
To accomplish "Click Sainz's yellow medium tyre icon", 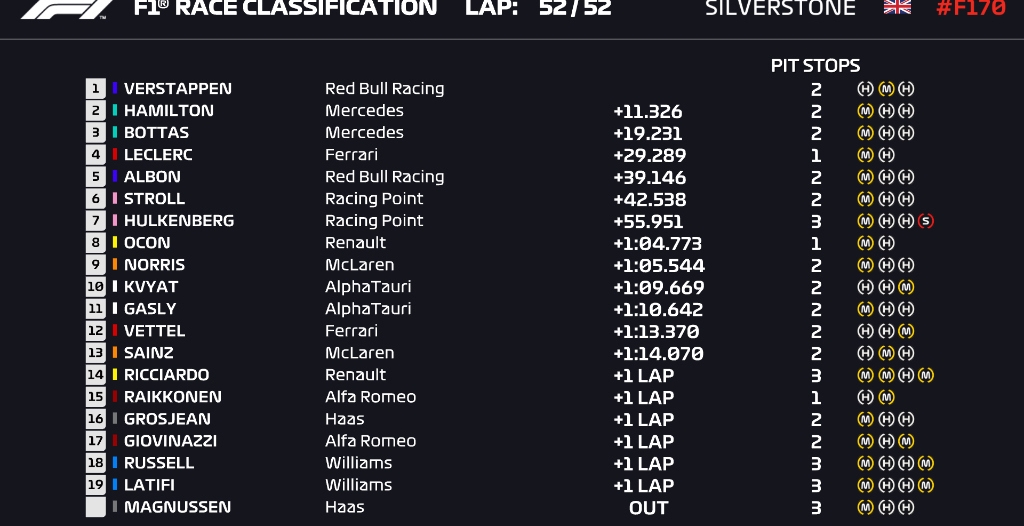I will (886, 353).
